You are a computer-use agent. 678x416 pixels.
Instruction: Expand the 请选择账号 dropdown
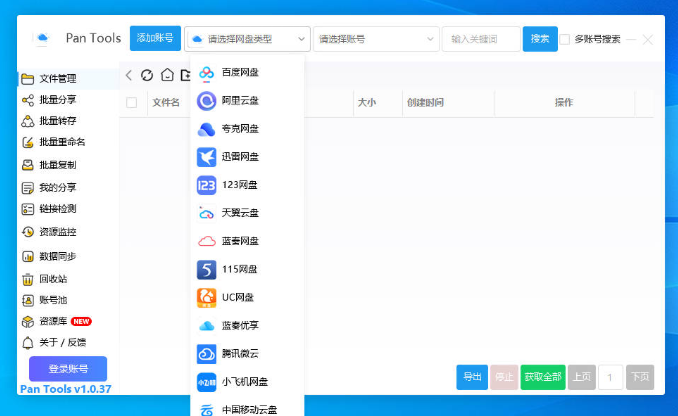click(376, 39)
